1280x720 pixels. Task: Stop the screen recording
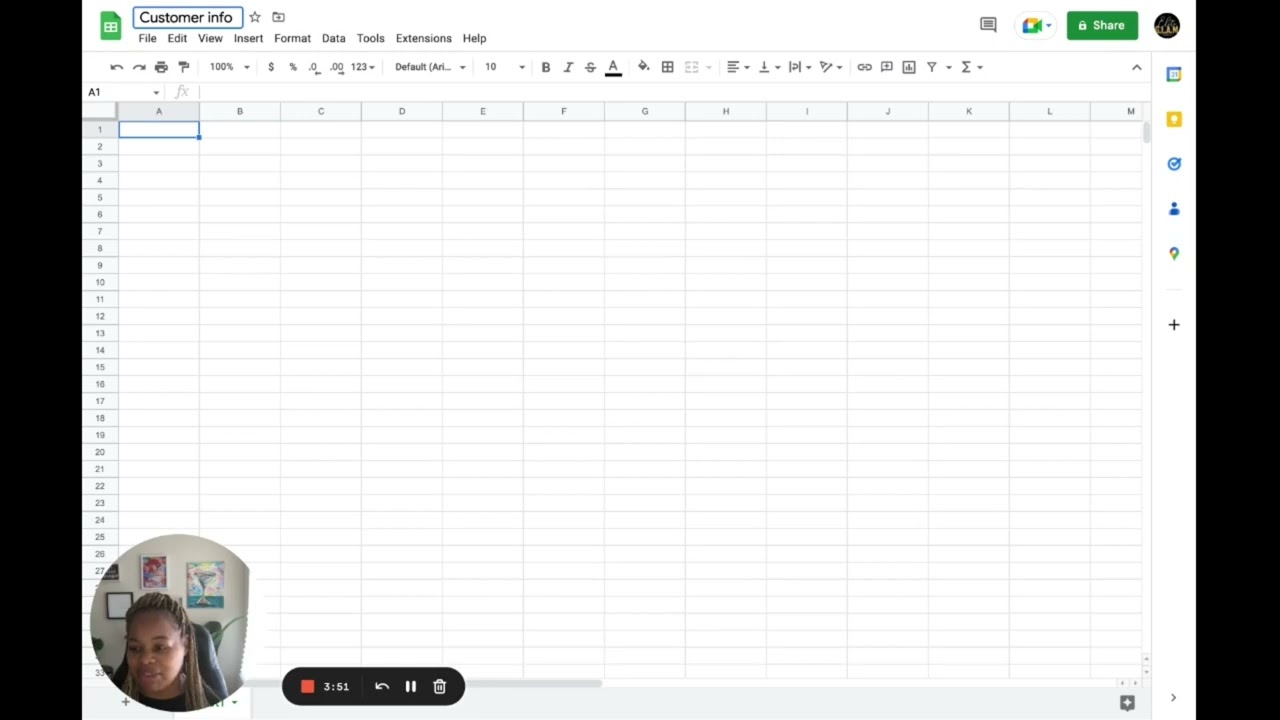(308, 686)
